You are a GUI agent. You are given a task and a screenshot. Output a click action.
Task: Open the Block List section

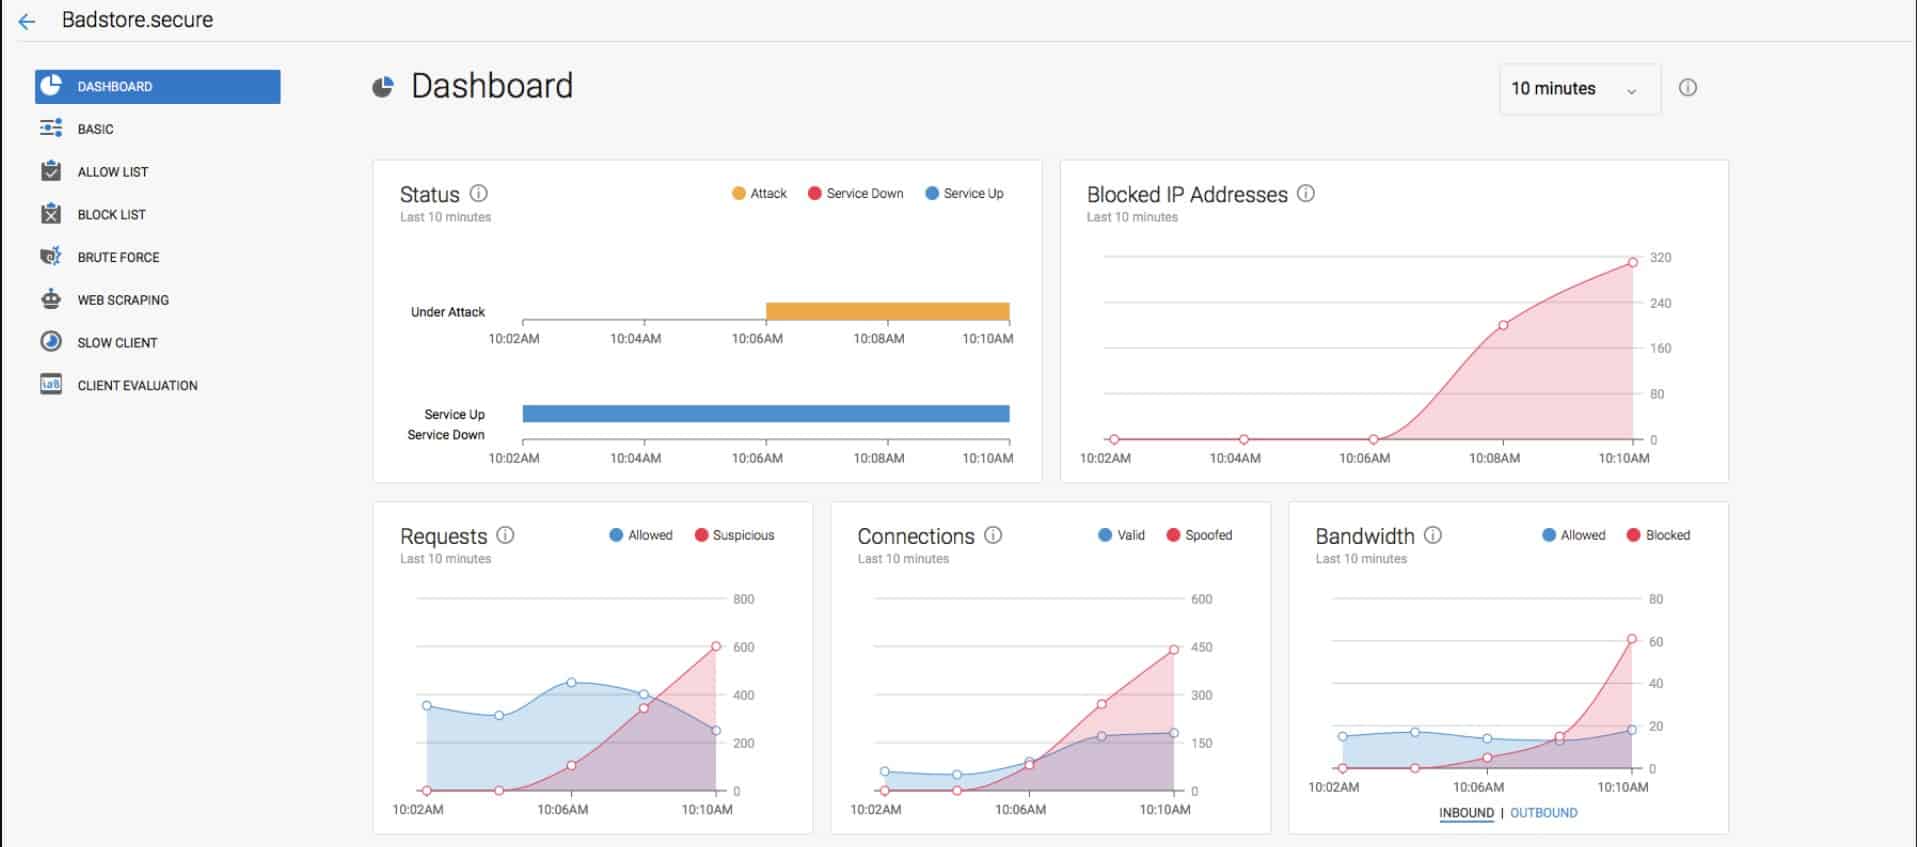click(x=112, y=215)
